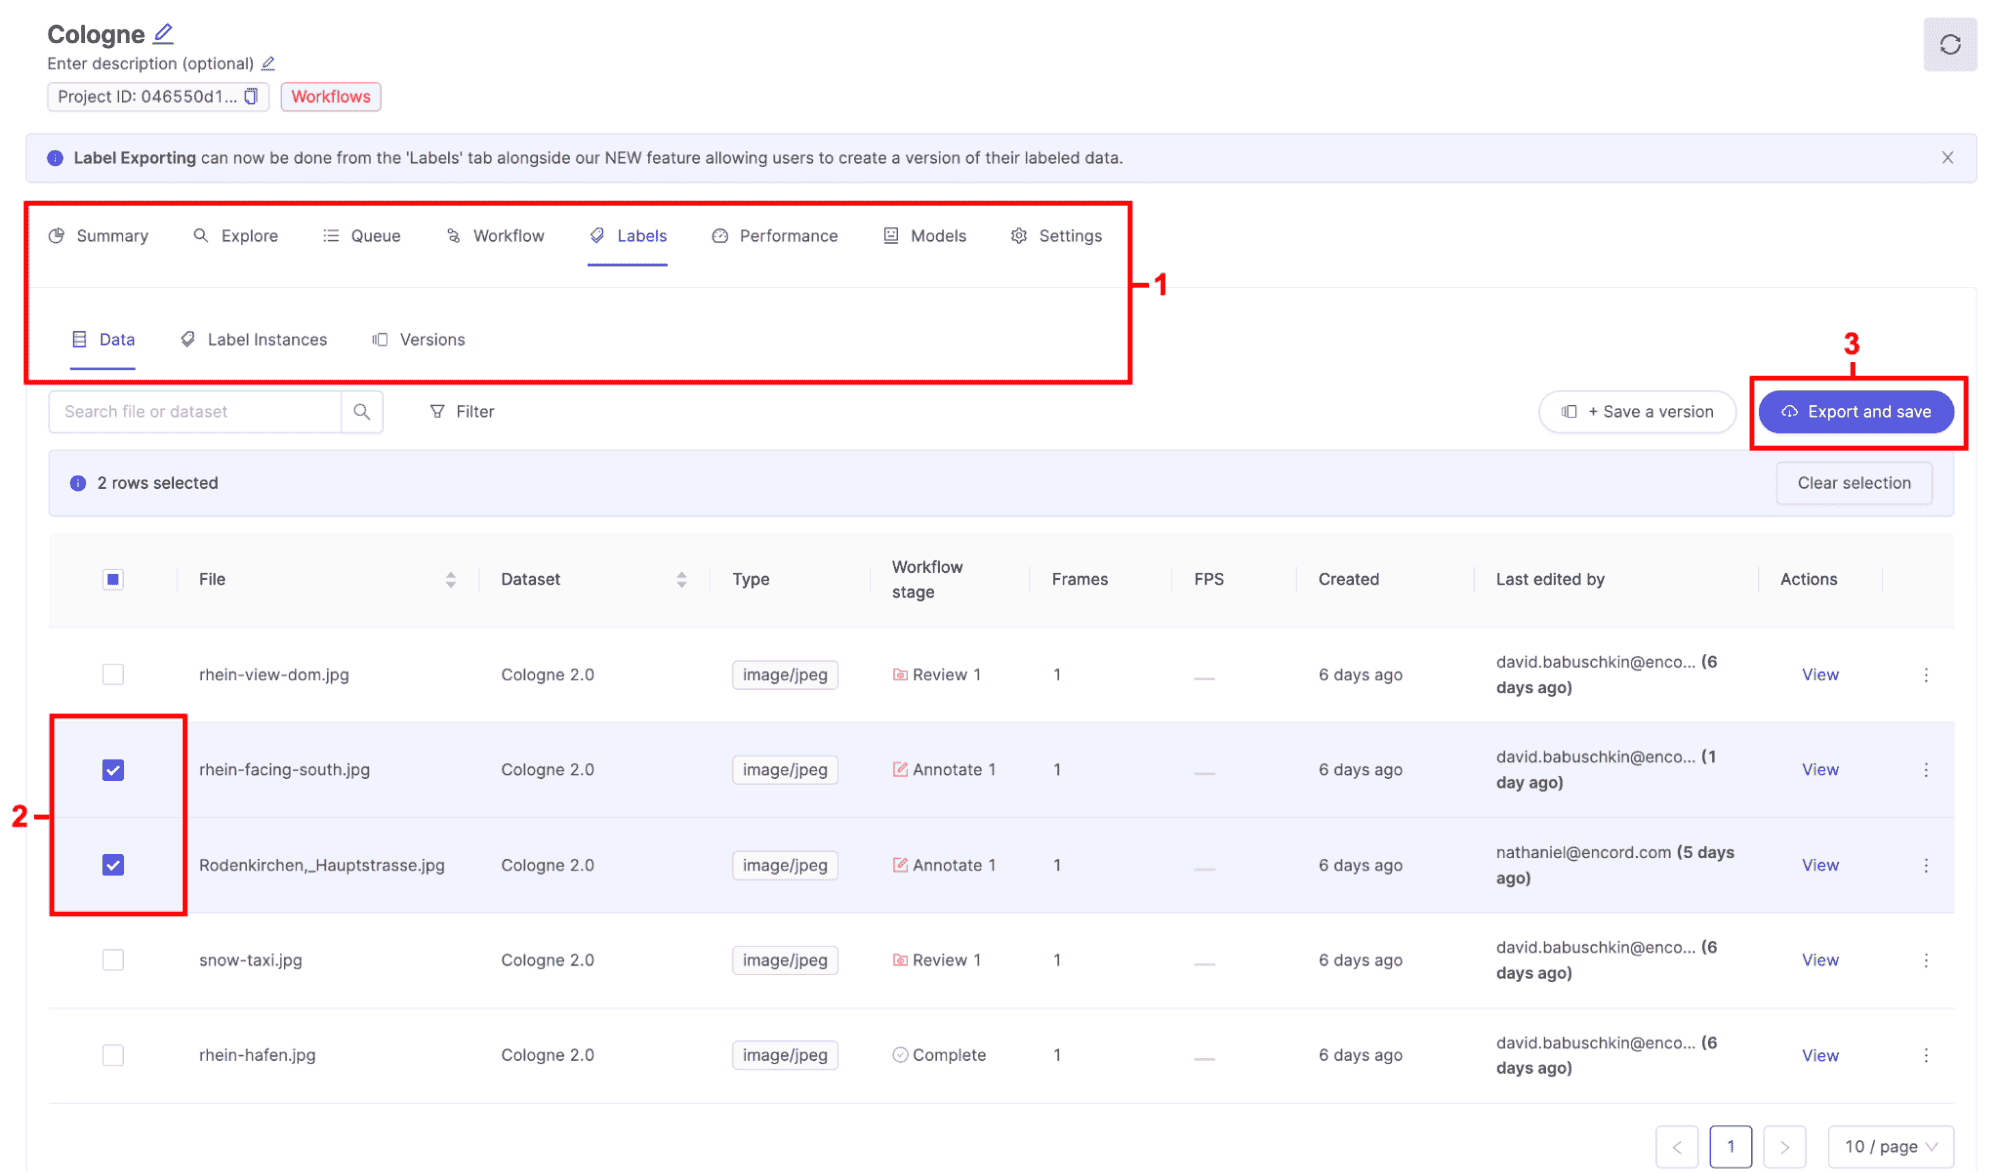Click the rhein-hafen.jpg file name
The width and height of the screenshot is (1999, 1173).
257,1055
